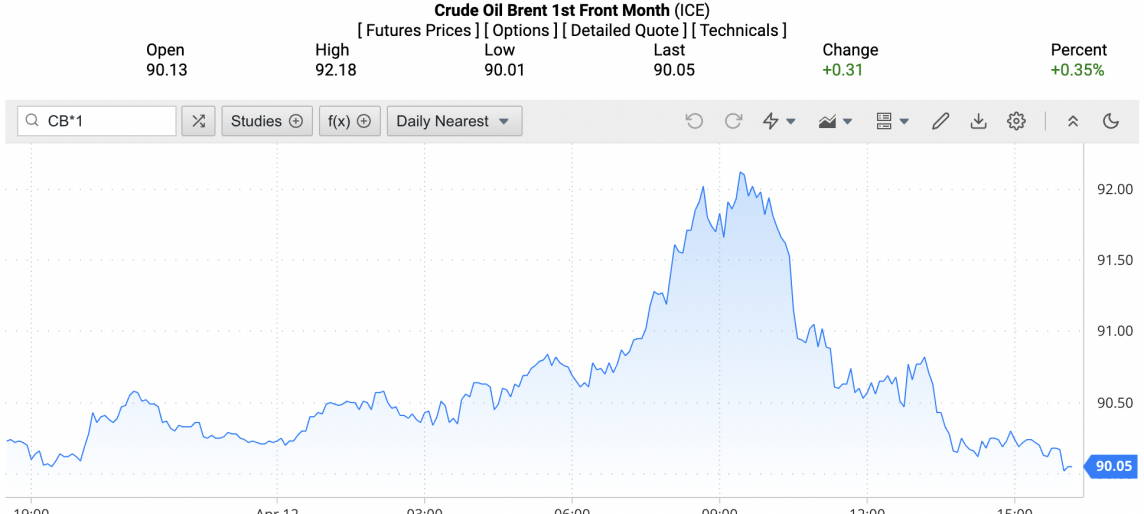The height and width of the screenshot is (514, 1144).
Task: Open the Daily Nearest dropdown
Action: 454,121
